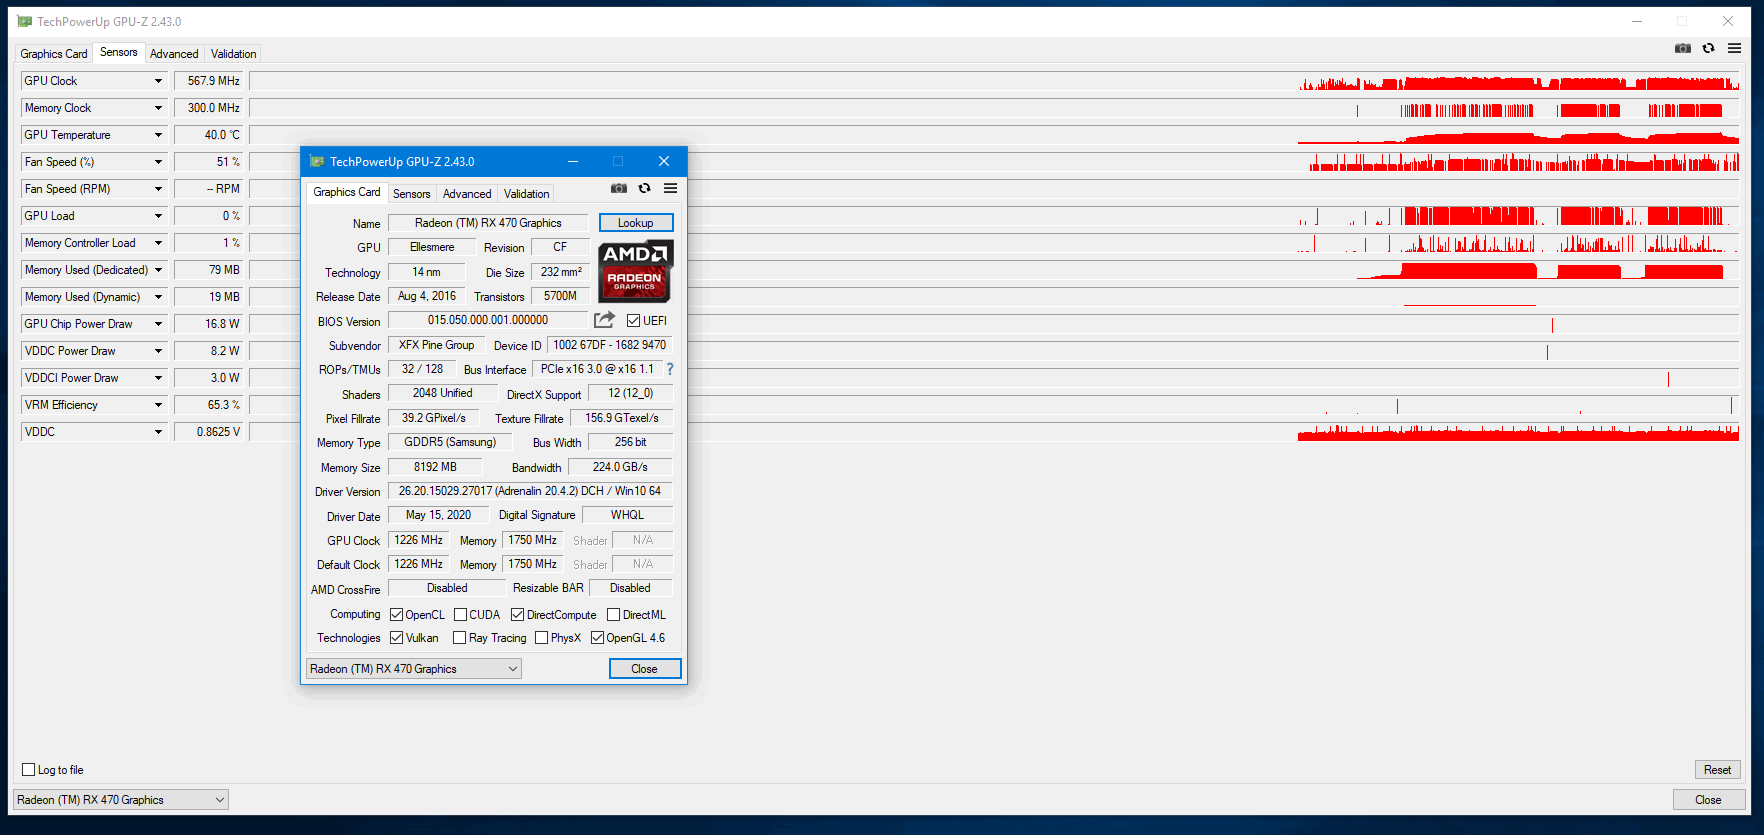This screenshot has height=835, width=1764.
Task: Close the front GPU-Z window with X
Action: 664,161
